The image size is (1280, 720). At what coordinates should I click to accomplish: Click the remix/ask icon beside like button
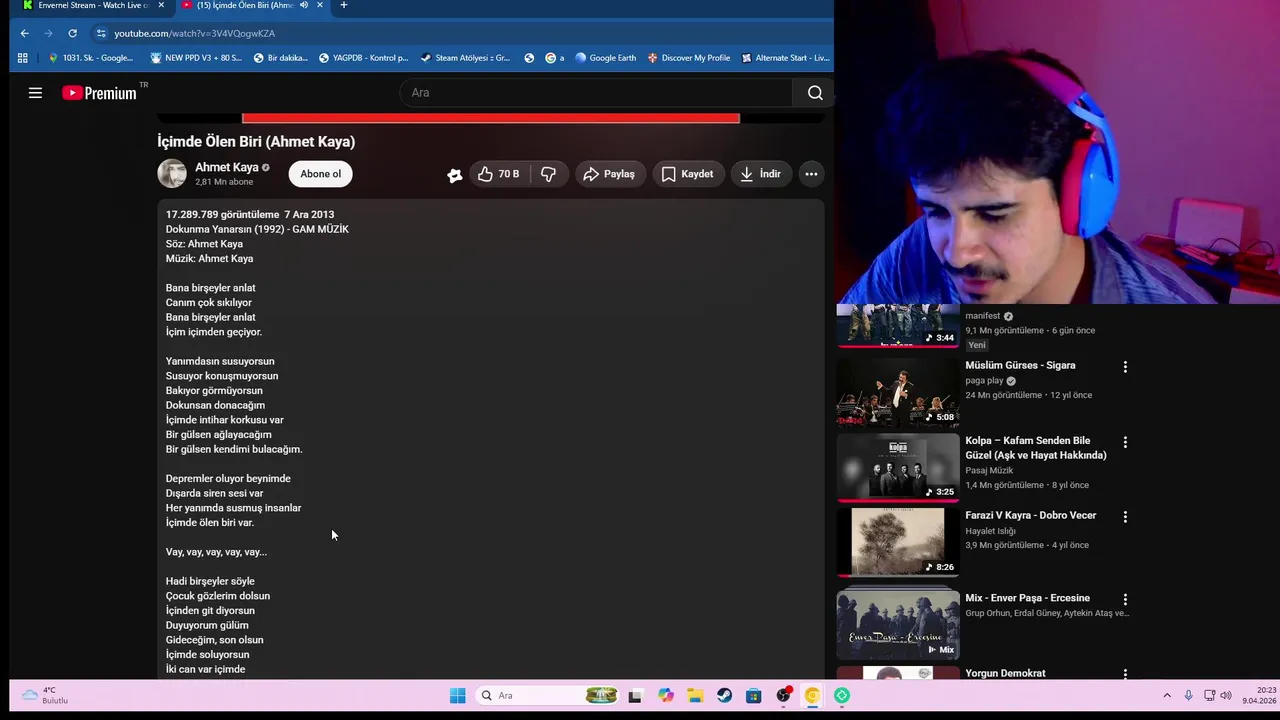[x=455, y=175]
